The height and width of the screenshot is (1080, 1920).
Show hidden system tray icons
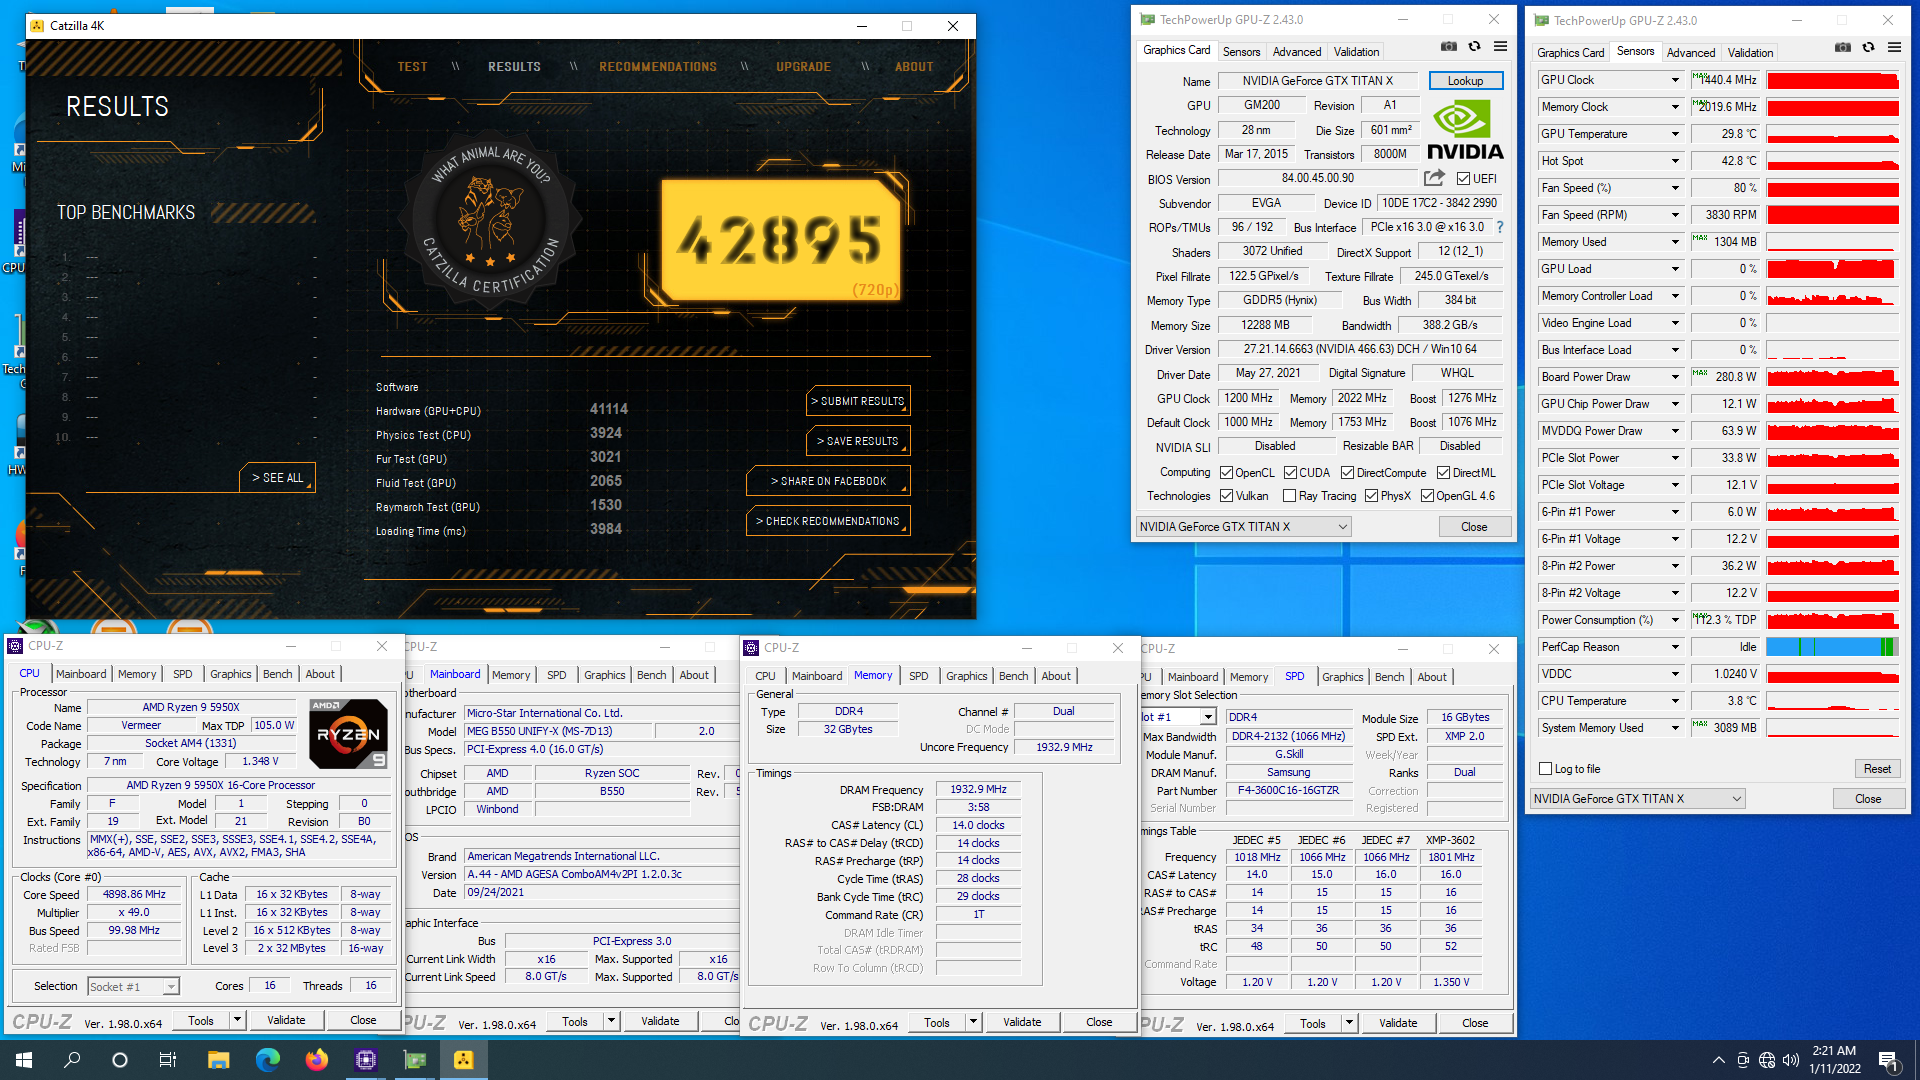coord(1718,1060)
